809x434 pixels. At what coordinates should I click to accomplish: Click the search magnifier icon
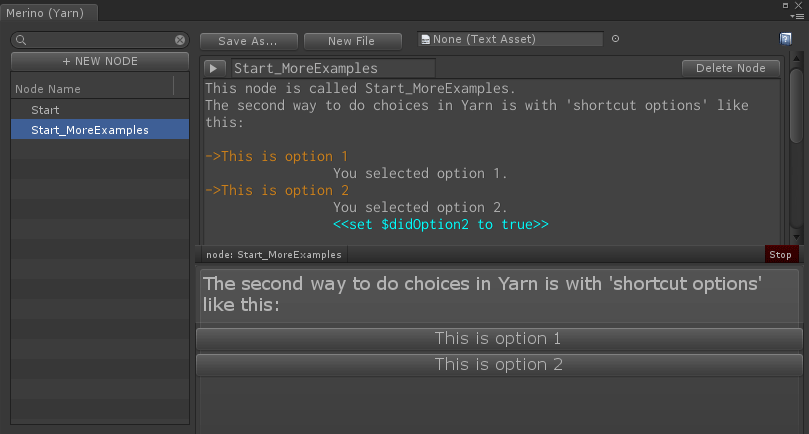pyautogui.click(x=22, y=40)
